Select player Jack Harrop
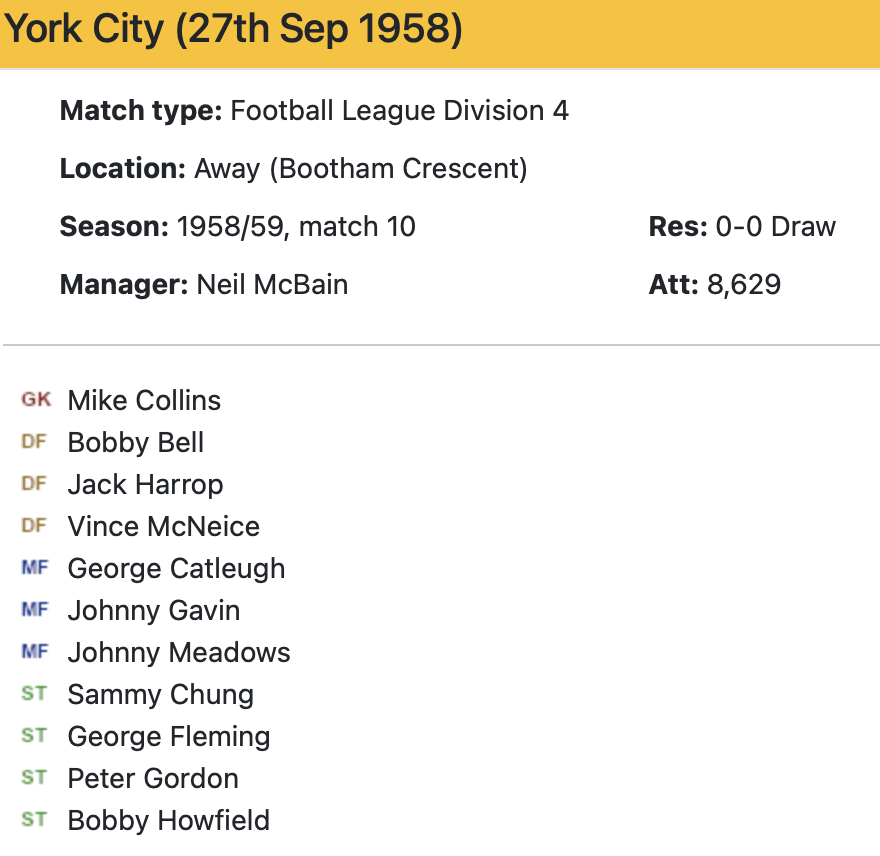Viewport: 880px width, 856px height. point(145,485)
